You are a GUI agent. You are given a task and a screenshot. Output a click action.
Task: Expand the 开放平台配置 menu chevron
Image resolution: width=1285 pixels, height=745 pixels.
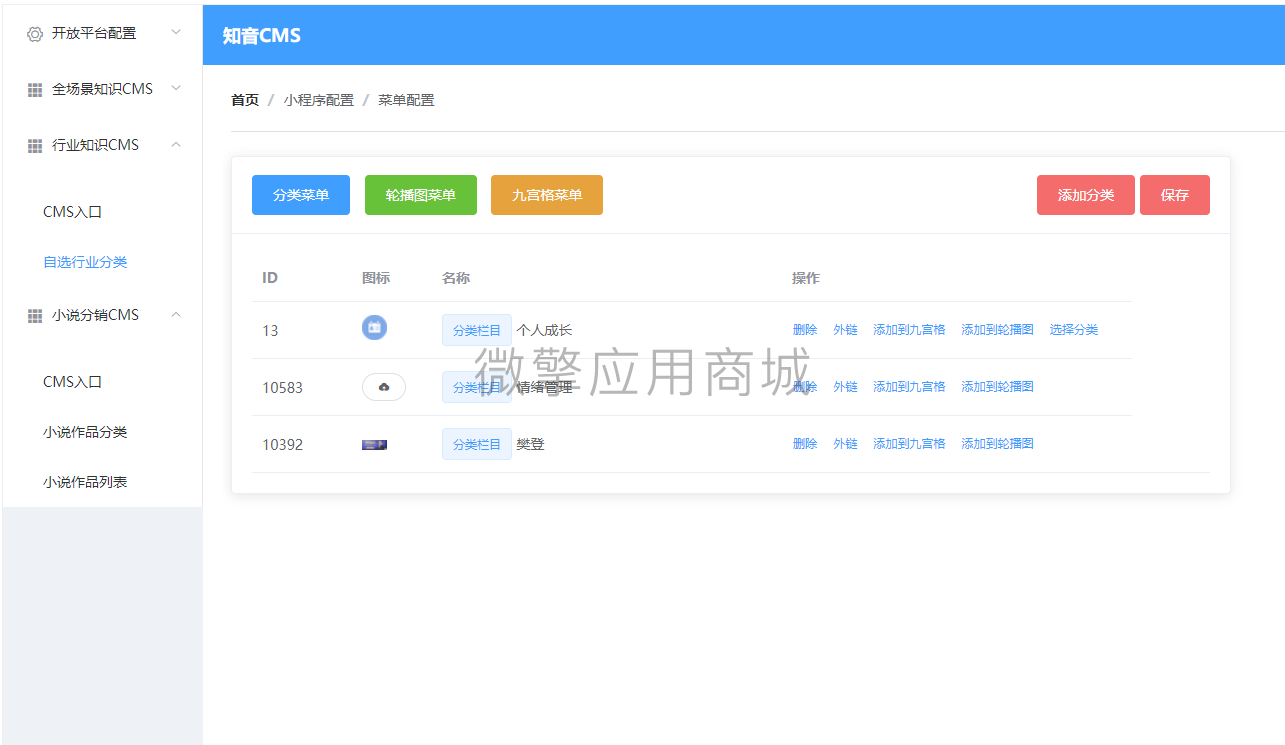176,32
